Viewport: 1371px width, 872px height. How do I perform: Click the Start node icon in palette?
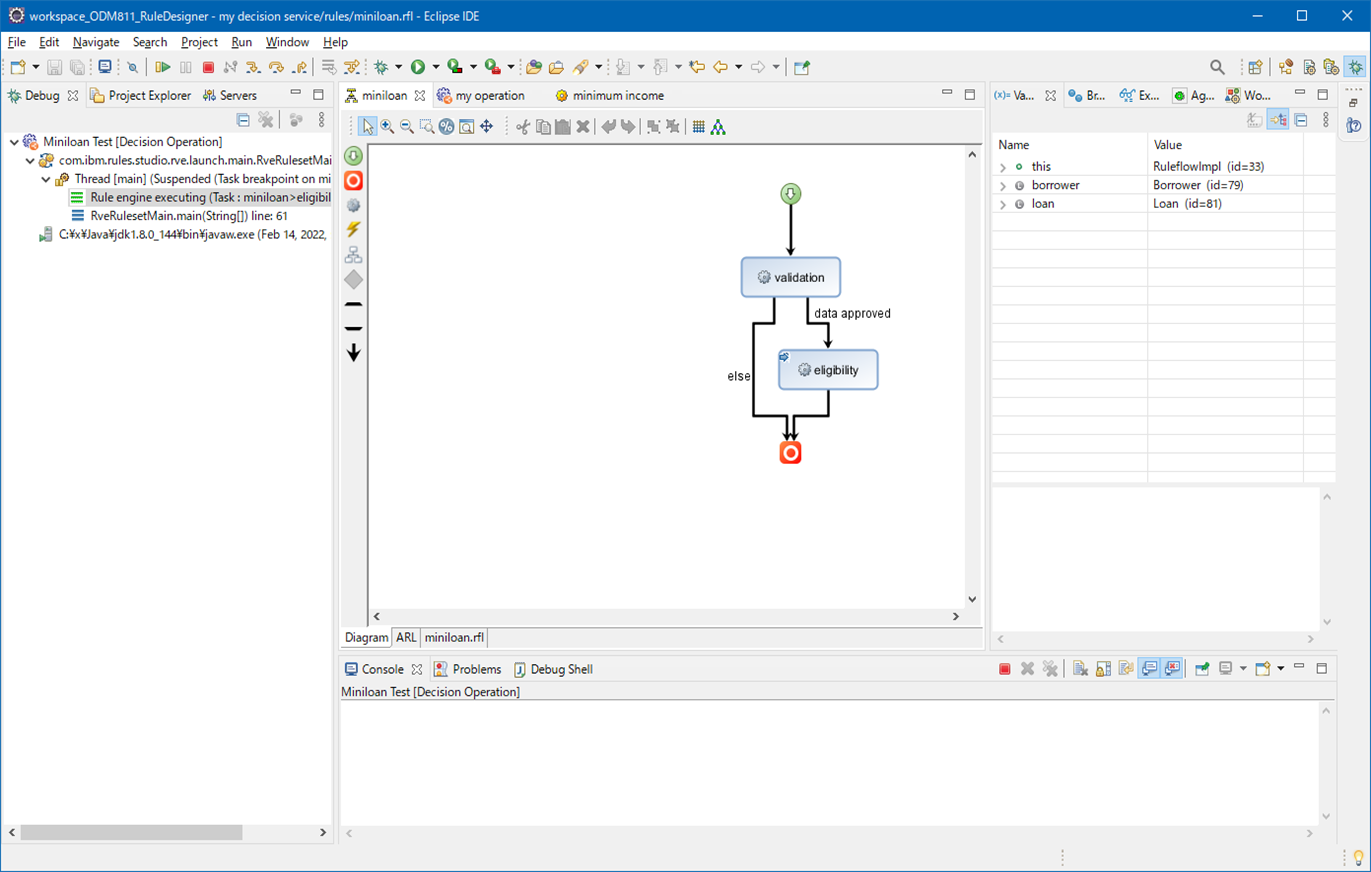353,156
